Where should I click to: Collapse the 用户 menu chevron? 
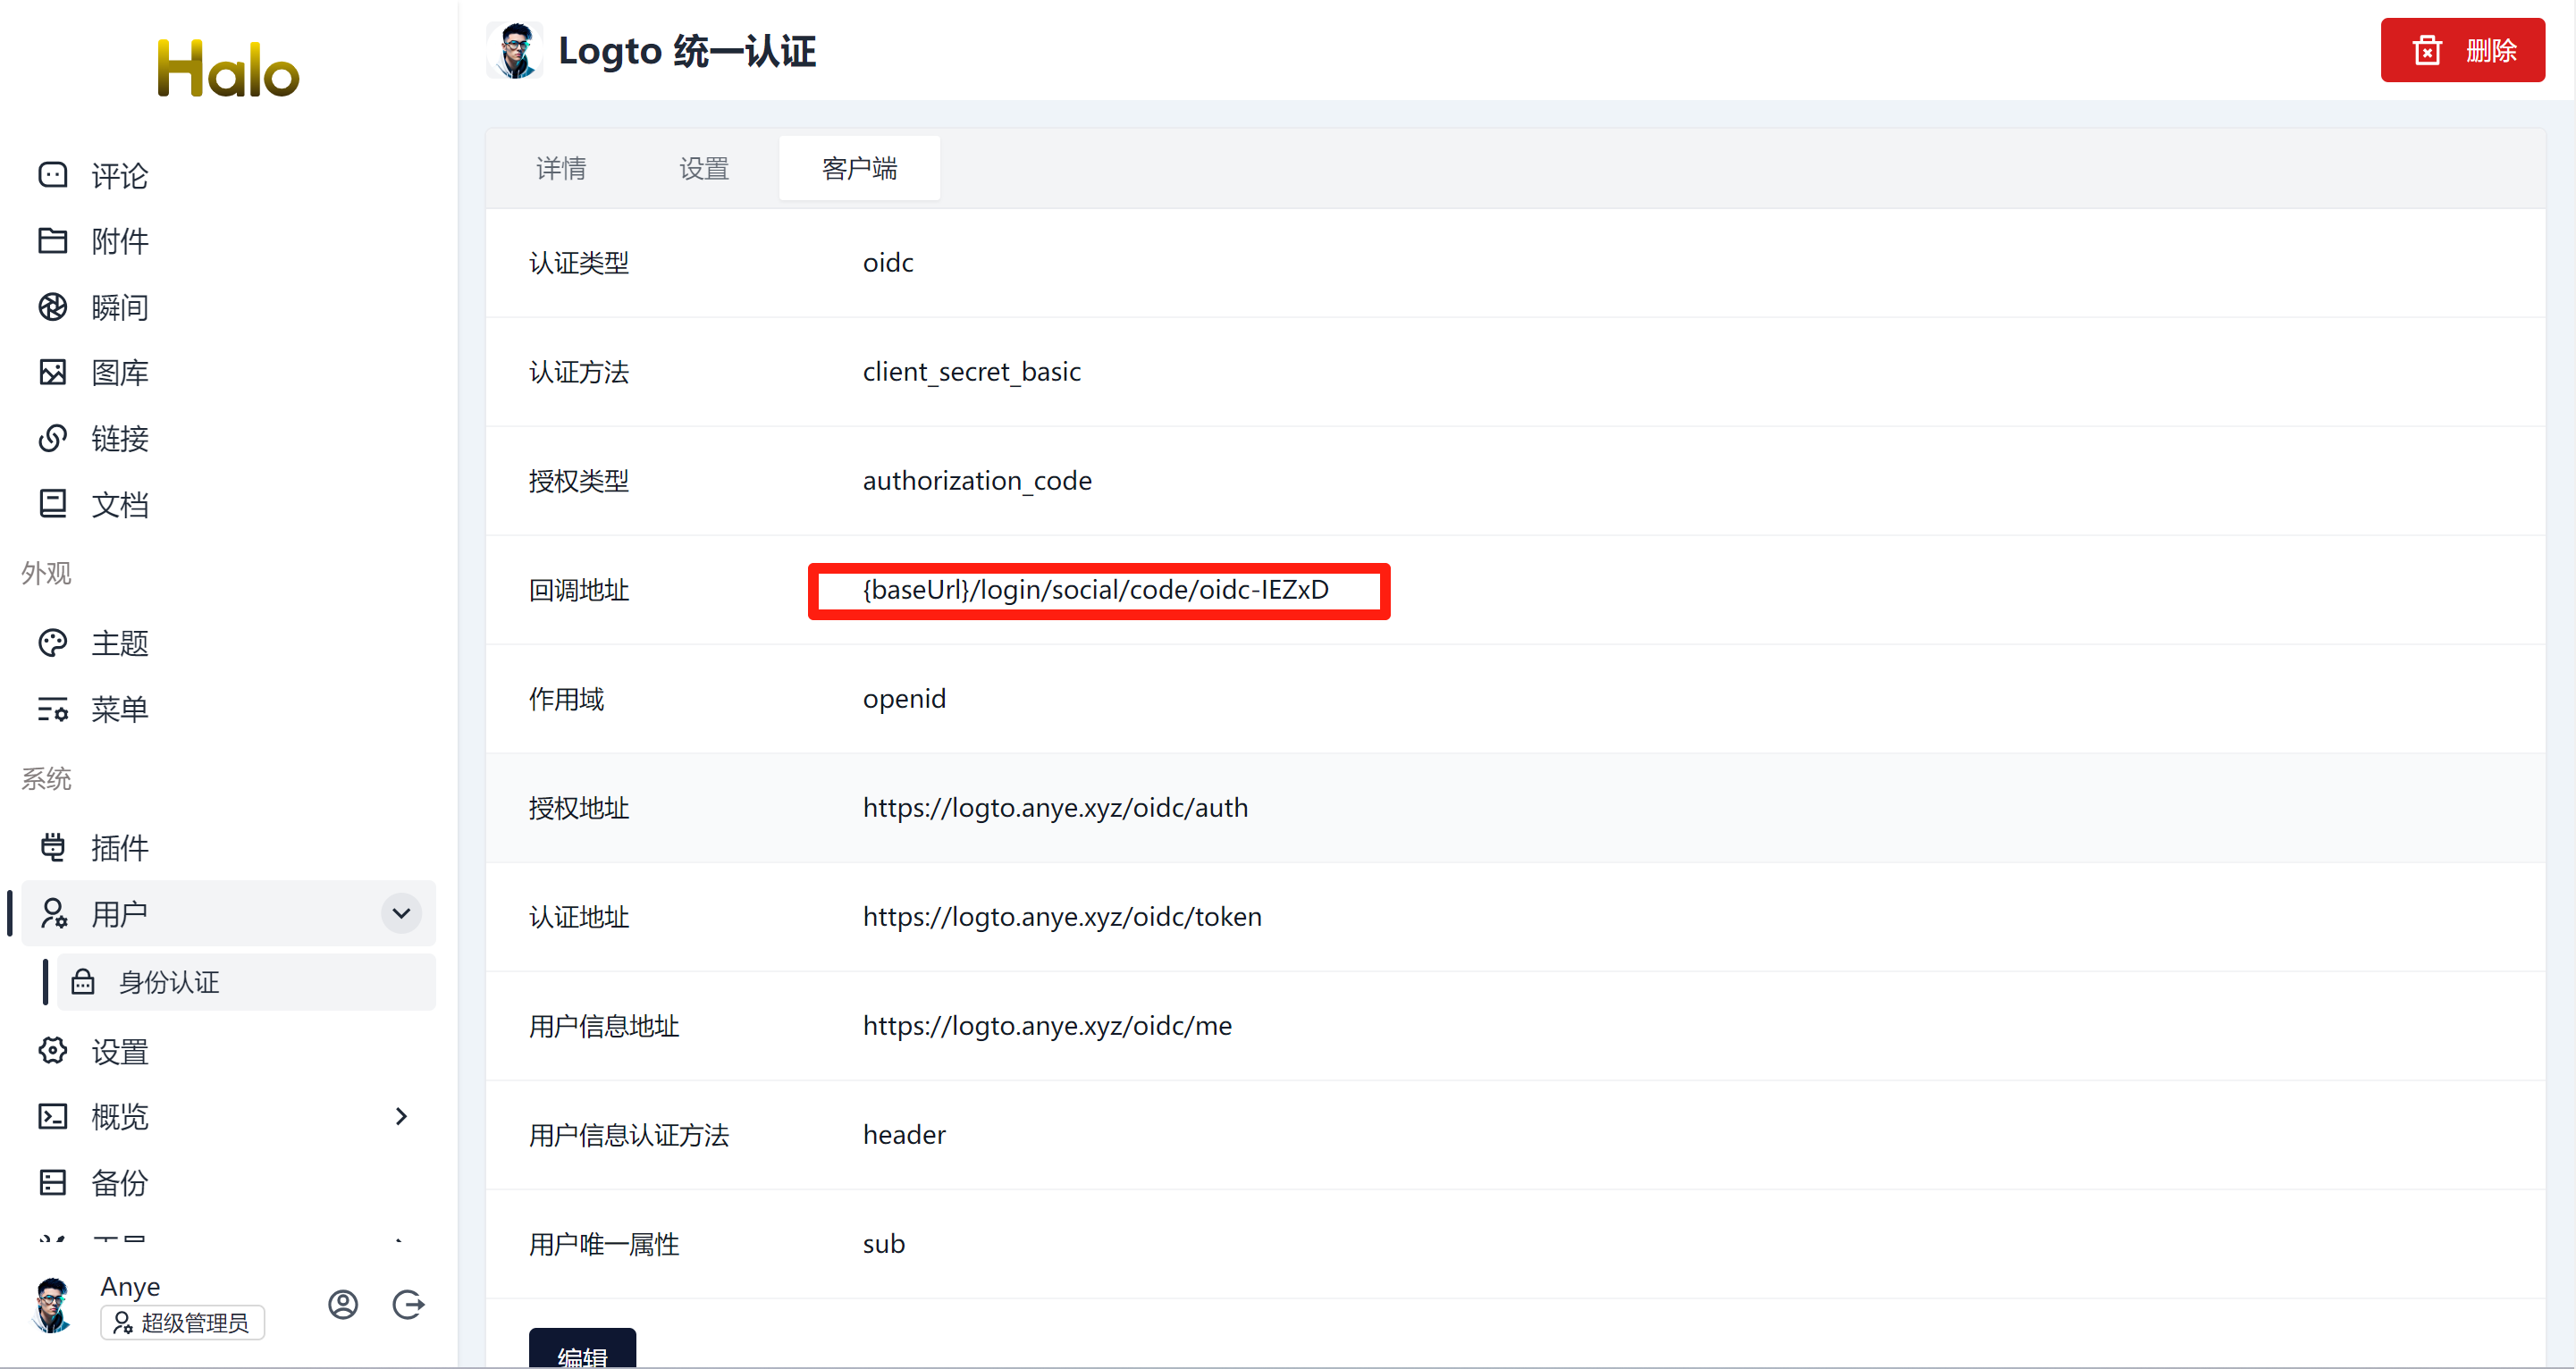(401, 913)
